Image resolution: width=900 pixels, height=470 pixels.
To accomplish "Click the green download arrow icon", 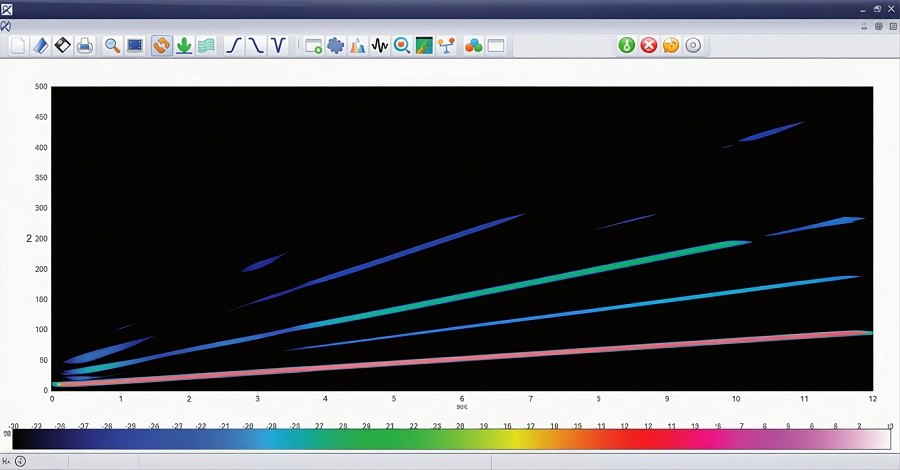I will [x=184, y=45].
